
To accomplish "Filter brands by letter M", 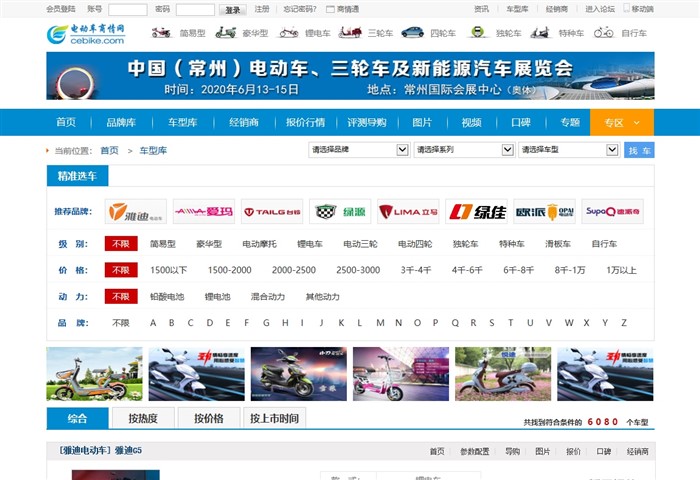I will coord(380,323).
